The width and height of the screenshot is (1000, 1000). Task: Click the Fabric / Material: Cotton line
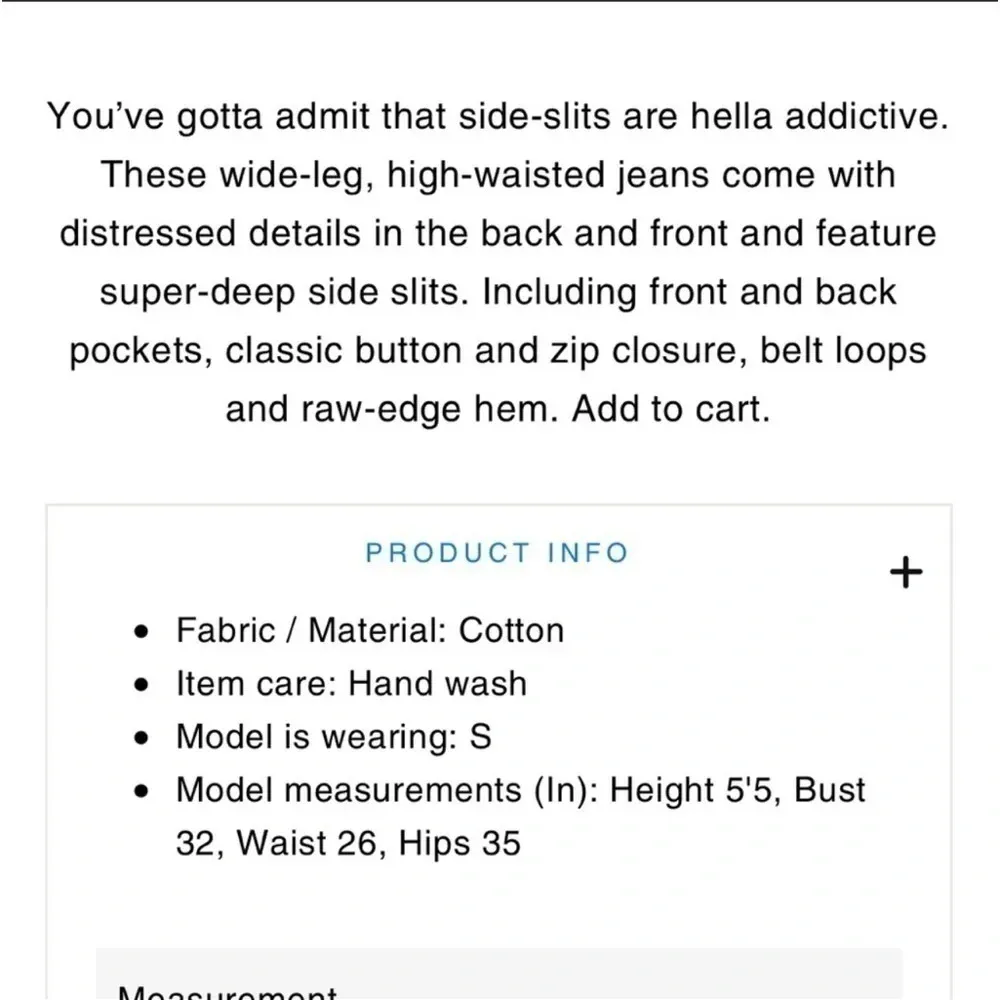tap(370, 630)
